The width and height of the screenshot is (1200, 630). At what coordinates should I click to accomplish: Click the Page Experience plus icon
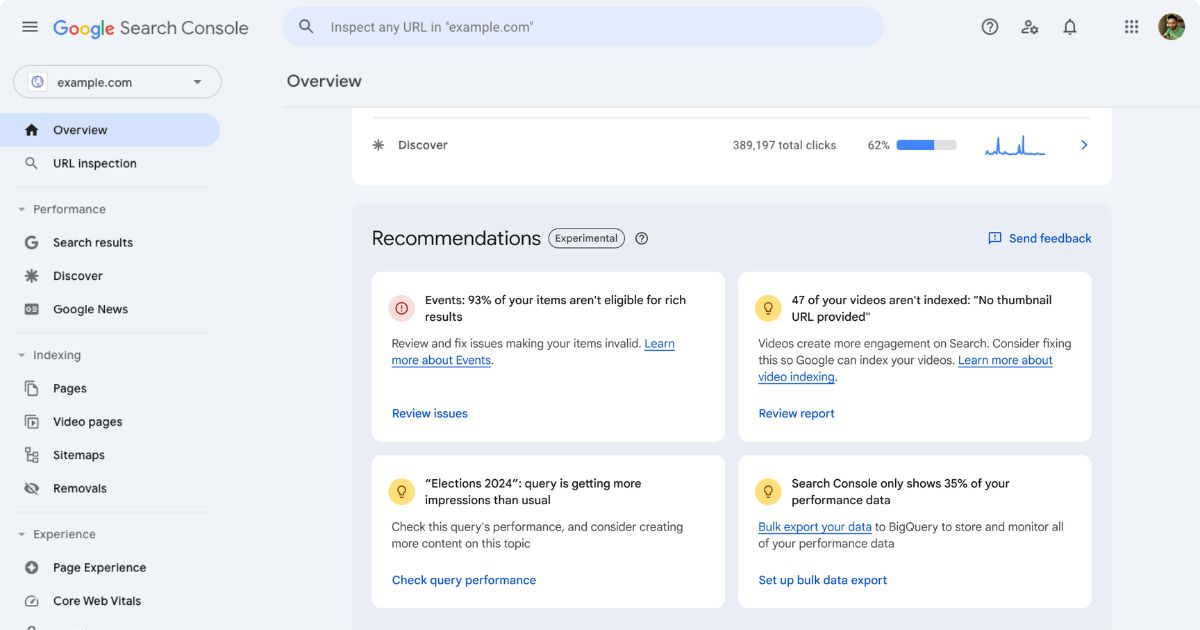coord(32,567)
